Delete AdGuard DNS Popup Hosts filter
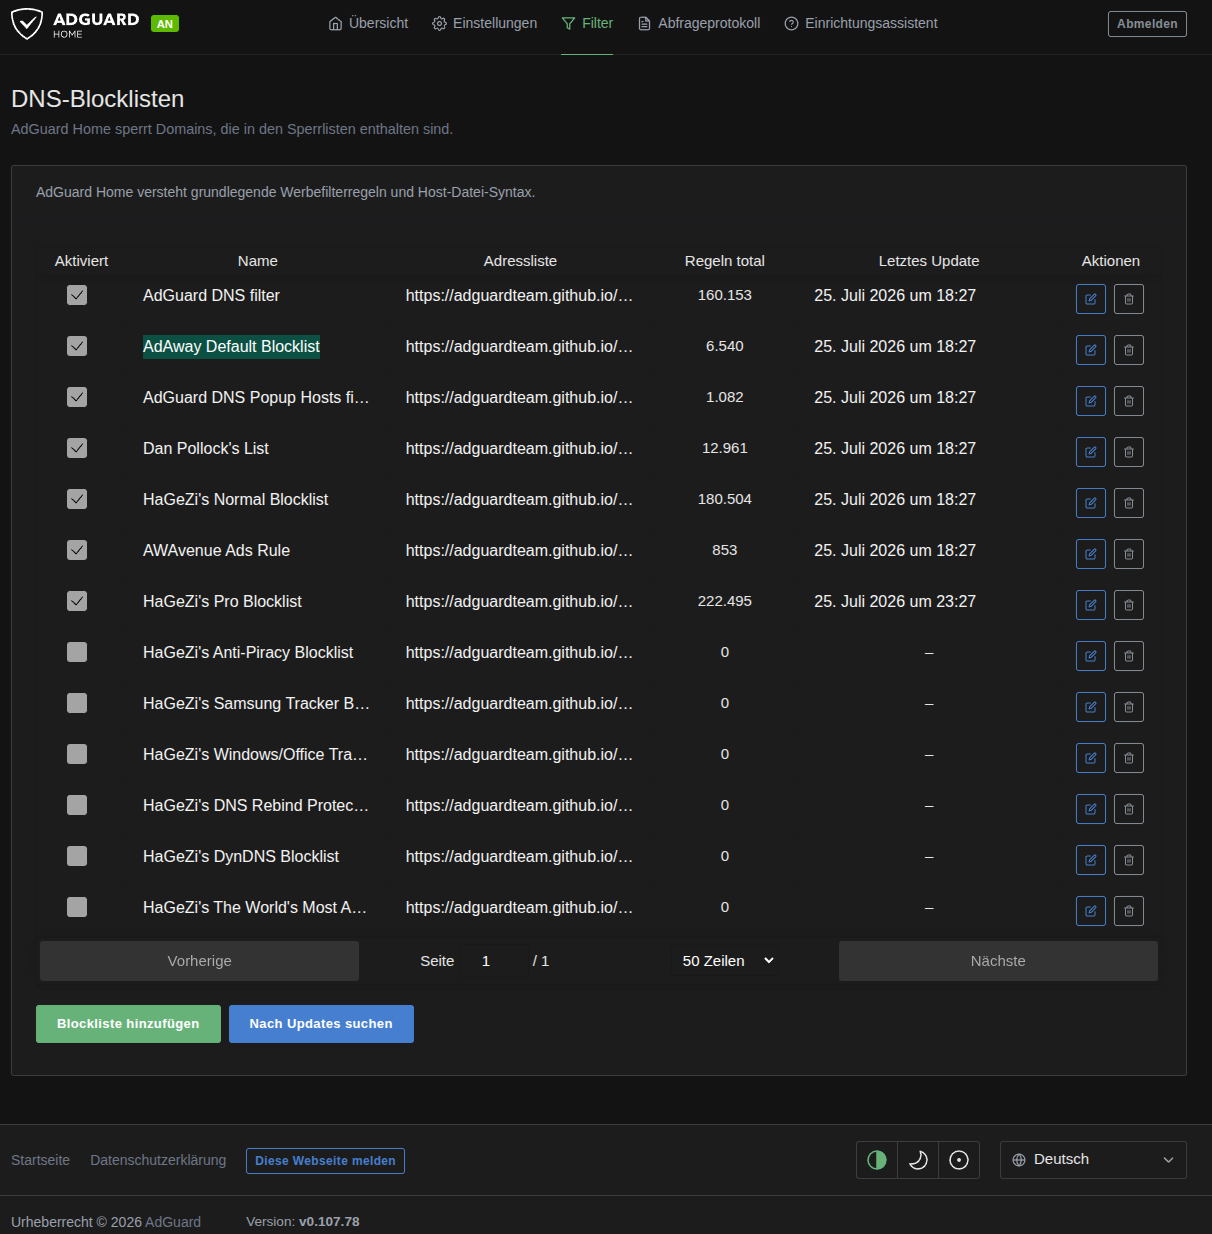Image resolution: width=1212 pixels, height=1234 pixels. coord(1129,401)
